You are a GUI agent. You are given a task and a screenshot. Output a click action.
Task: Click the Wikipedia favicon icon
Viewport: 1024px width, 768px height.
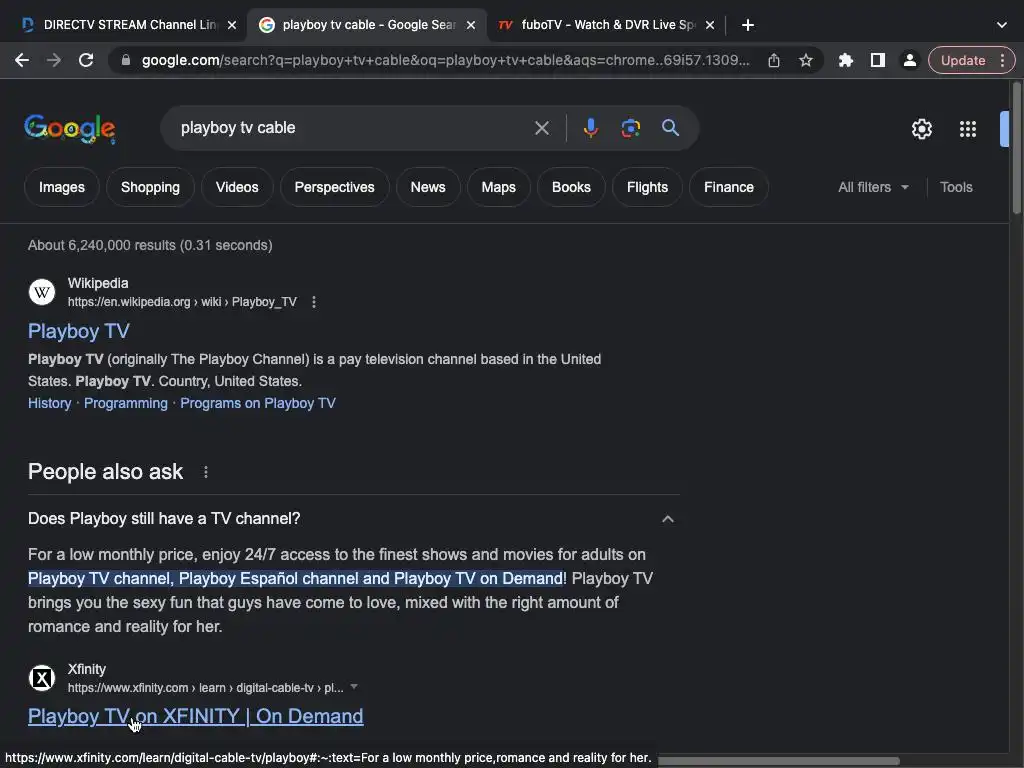(x=42, y=292)
